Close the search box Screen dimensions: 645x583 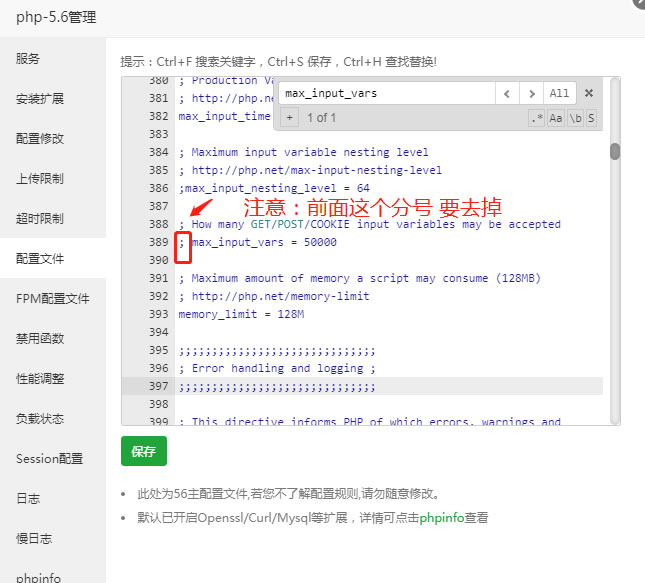[589, 93]
